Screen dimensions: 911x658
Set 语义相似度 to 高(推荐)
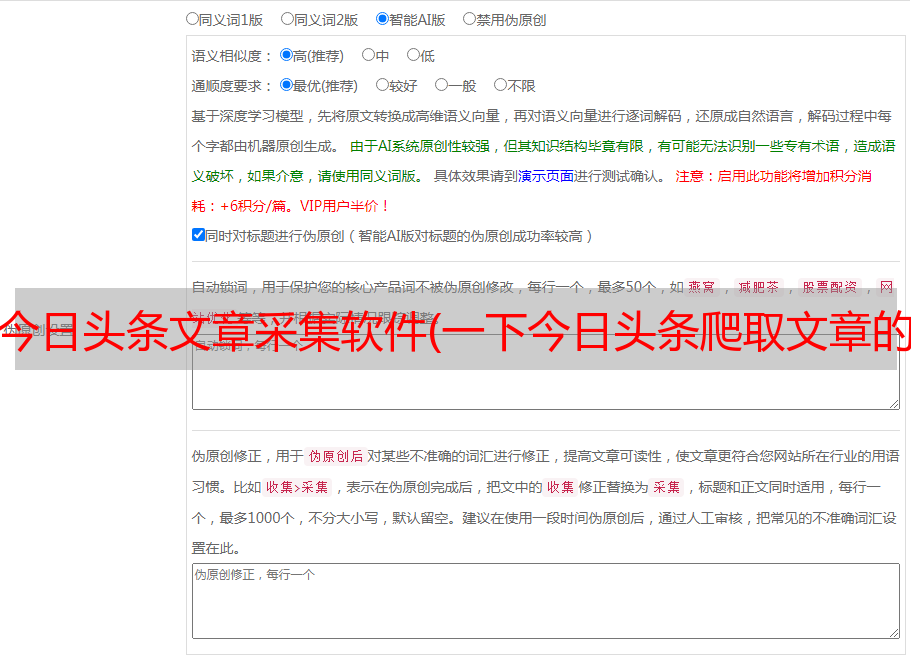click(x=286, y=55)
